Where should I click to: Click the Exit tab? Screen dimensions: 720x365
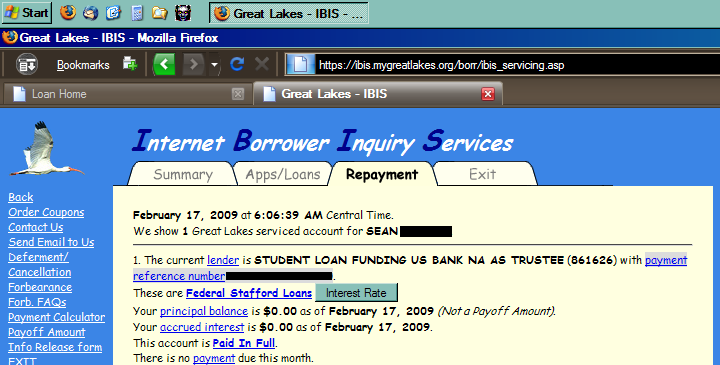[483, 174]
